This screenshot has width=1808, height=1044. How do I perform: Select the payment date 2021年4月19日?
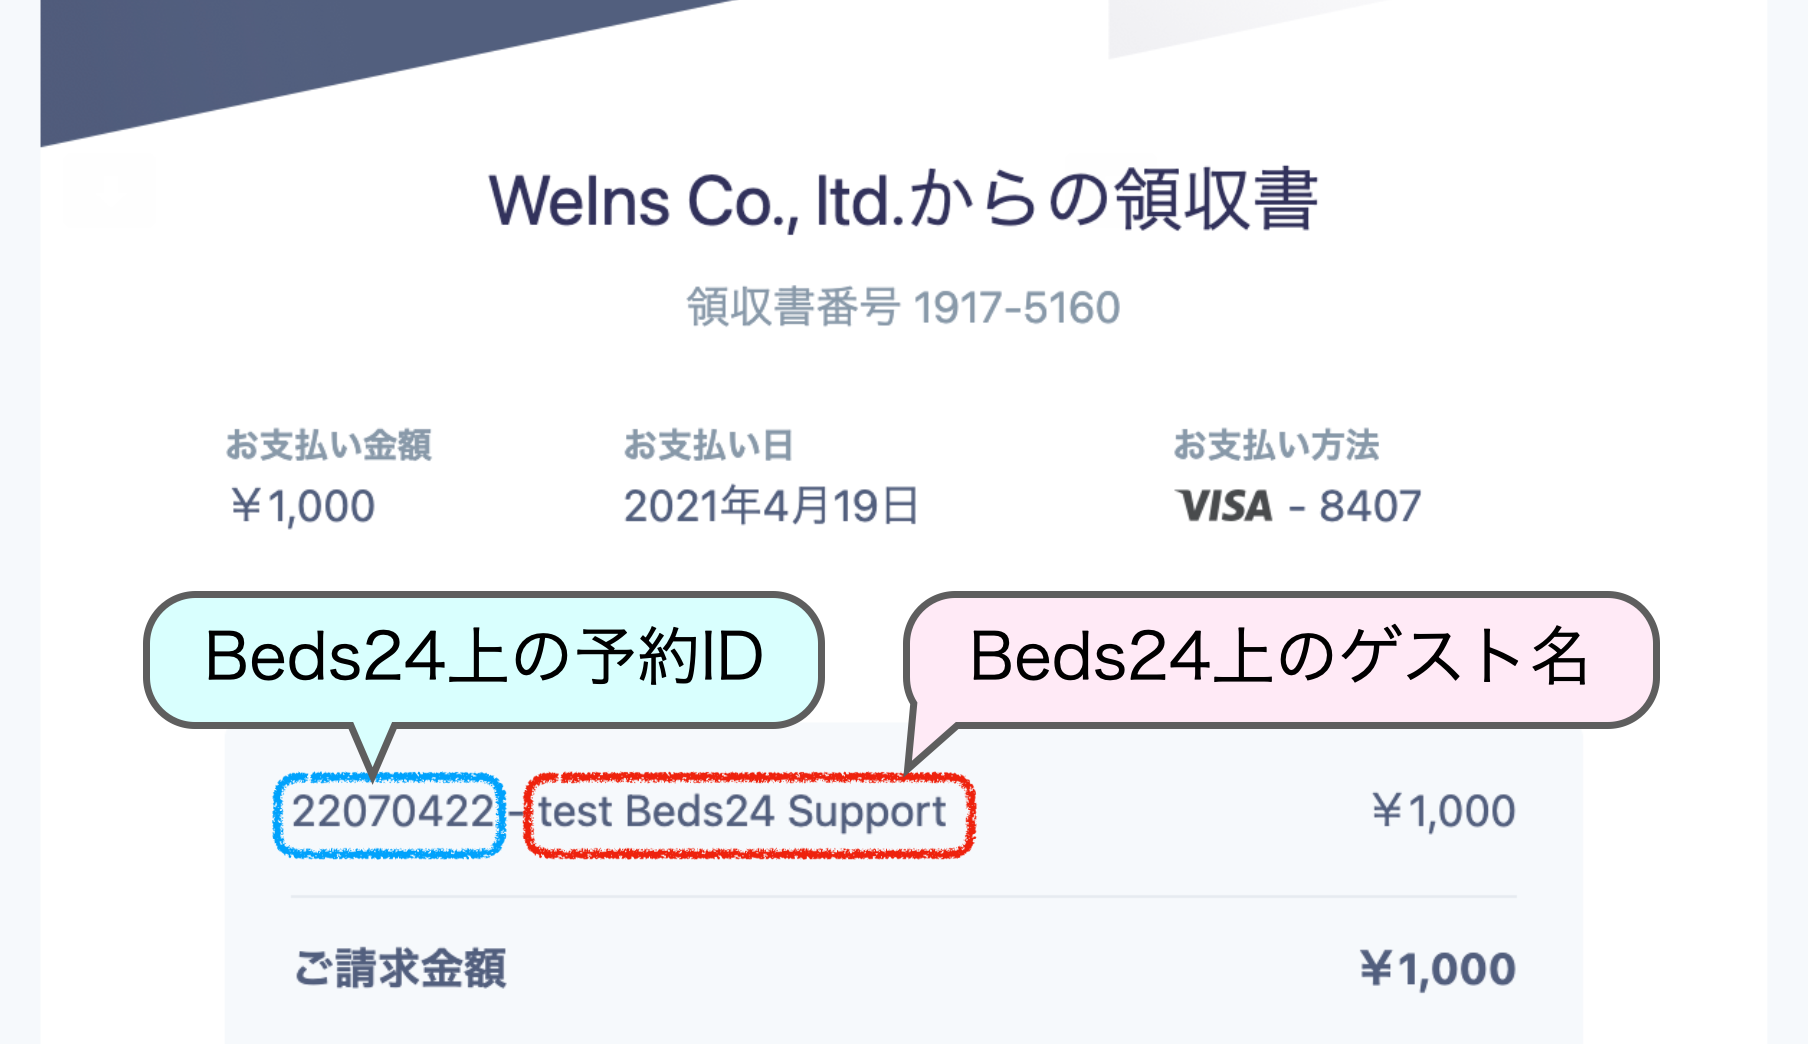click(x=771, y=506)
